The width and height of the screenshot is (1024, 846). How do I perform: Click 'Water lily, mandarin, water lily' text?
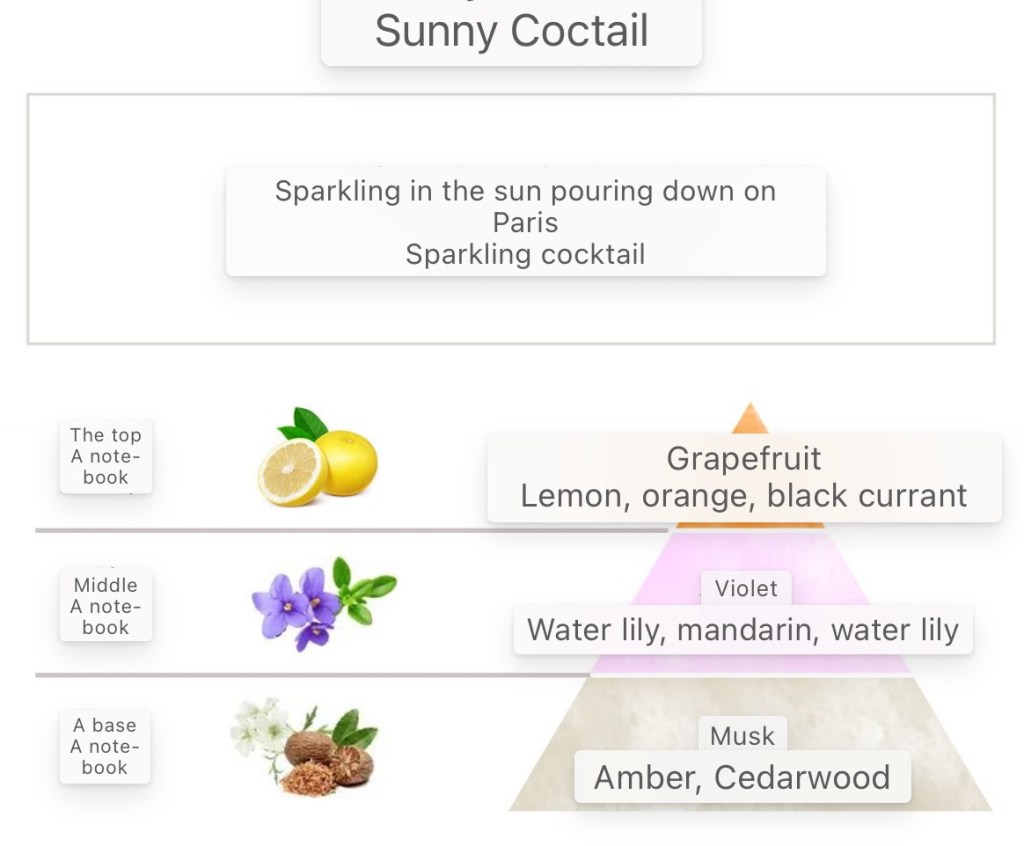(743, 630)
